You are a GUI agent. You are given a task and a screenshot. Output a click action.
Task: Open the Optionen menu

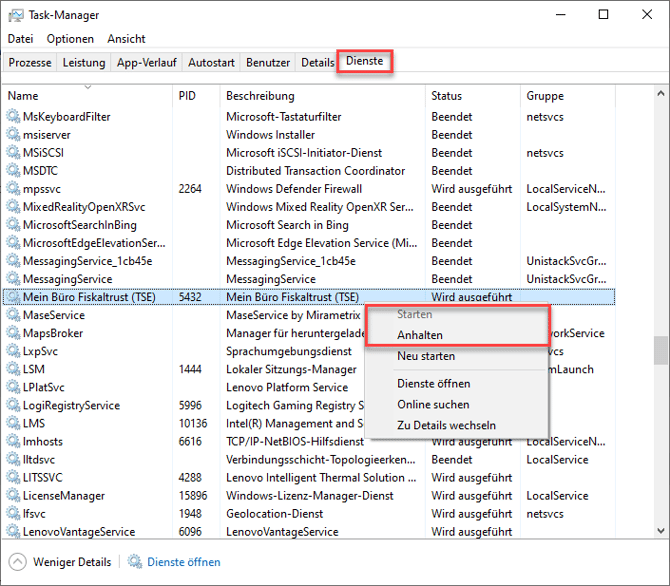click(x=70, y=39)
